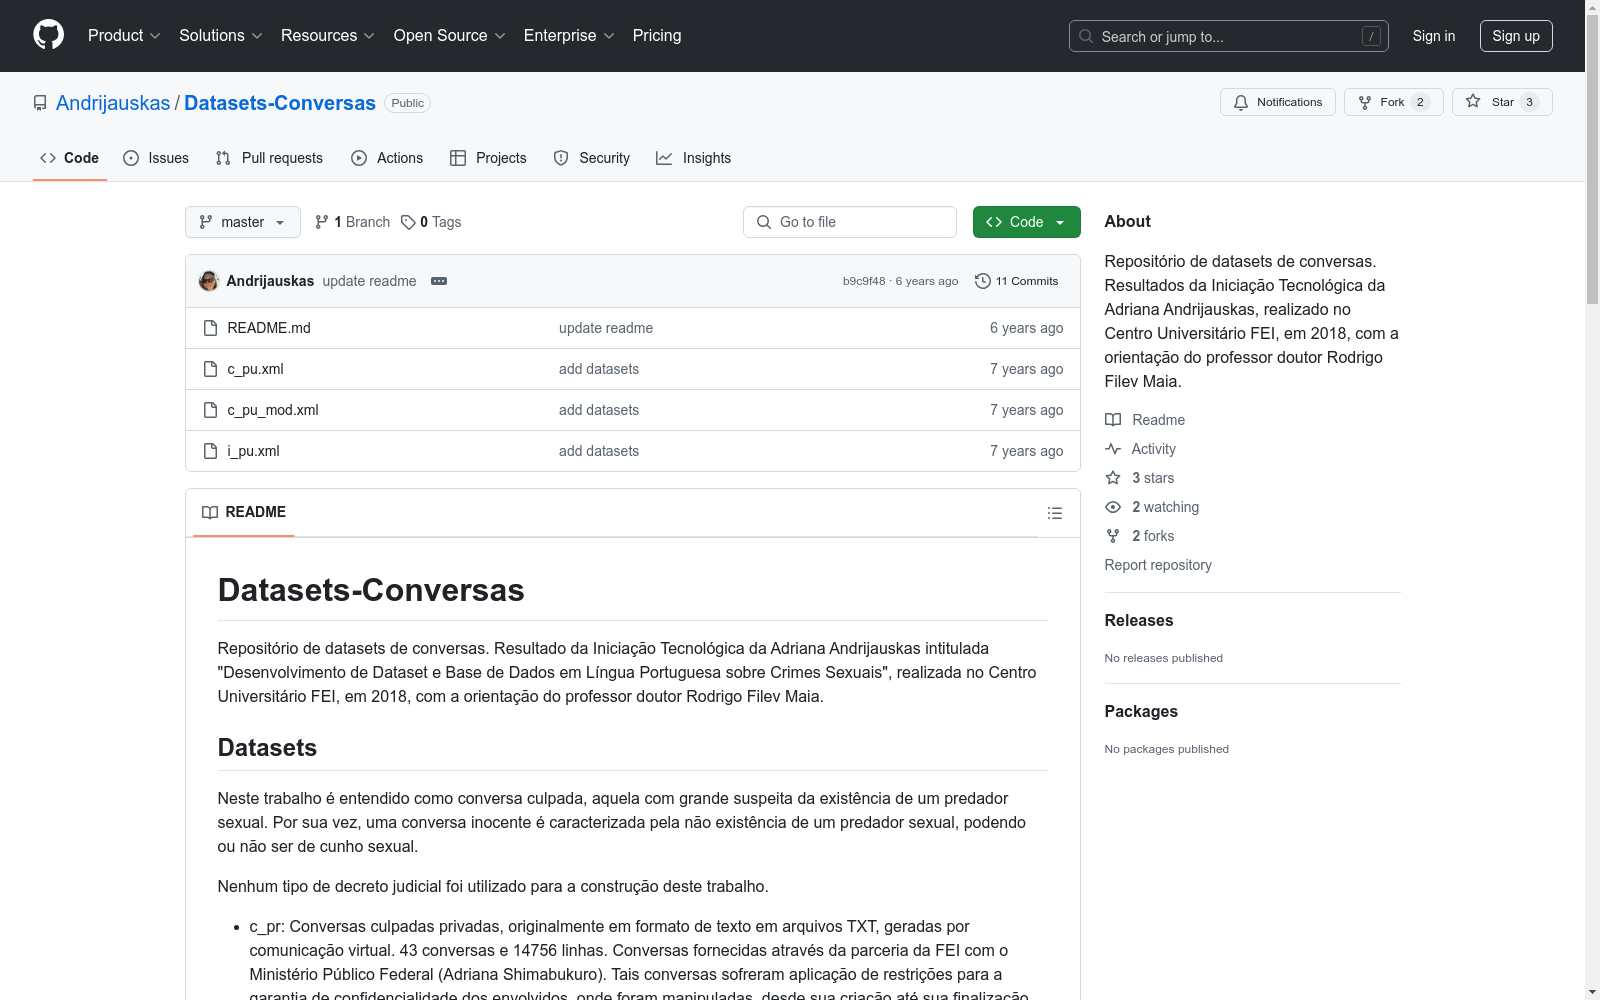Image resolution: width=1600 pixels, height=1000 pixels.
Task: Switch to the Issues tab
Action: (156, 158)
